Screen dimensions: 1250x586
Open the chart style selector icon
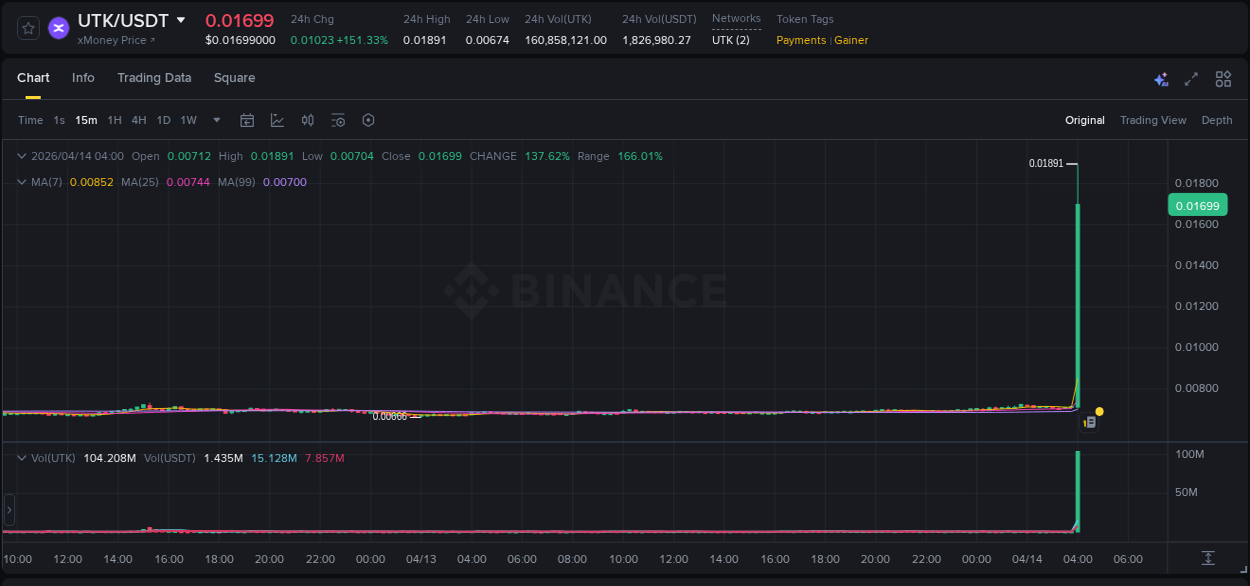pyautogui.click(x=277, y=120)
